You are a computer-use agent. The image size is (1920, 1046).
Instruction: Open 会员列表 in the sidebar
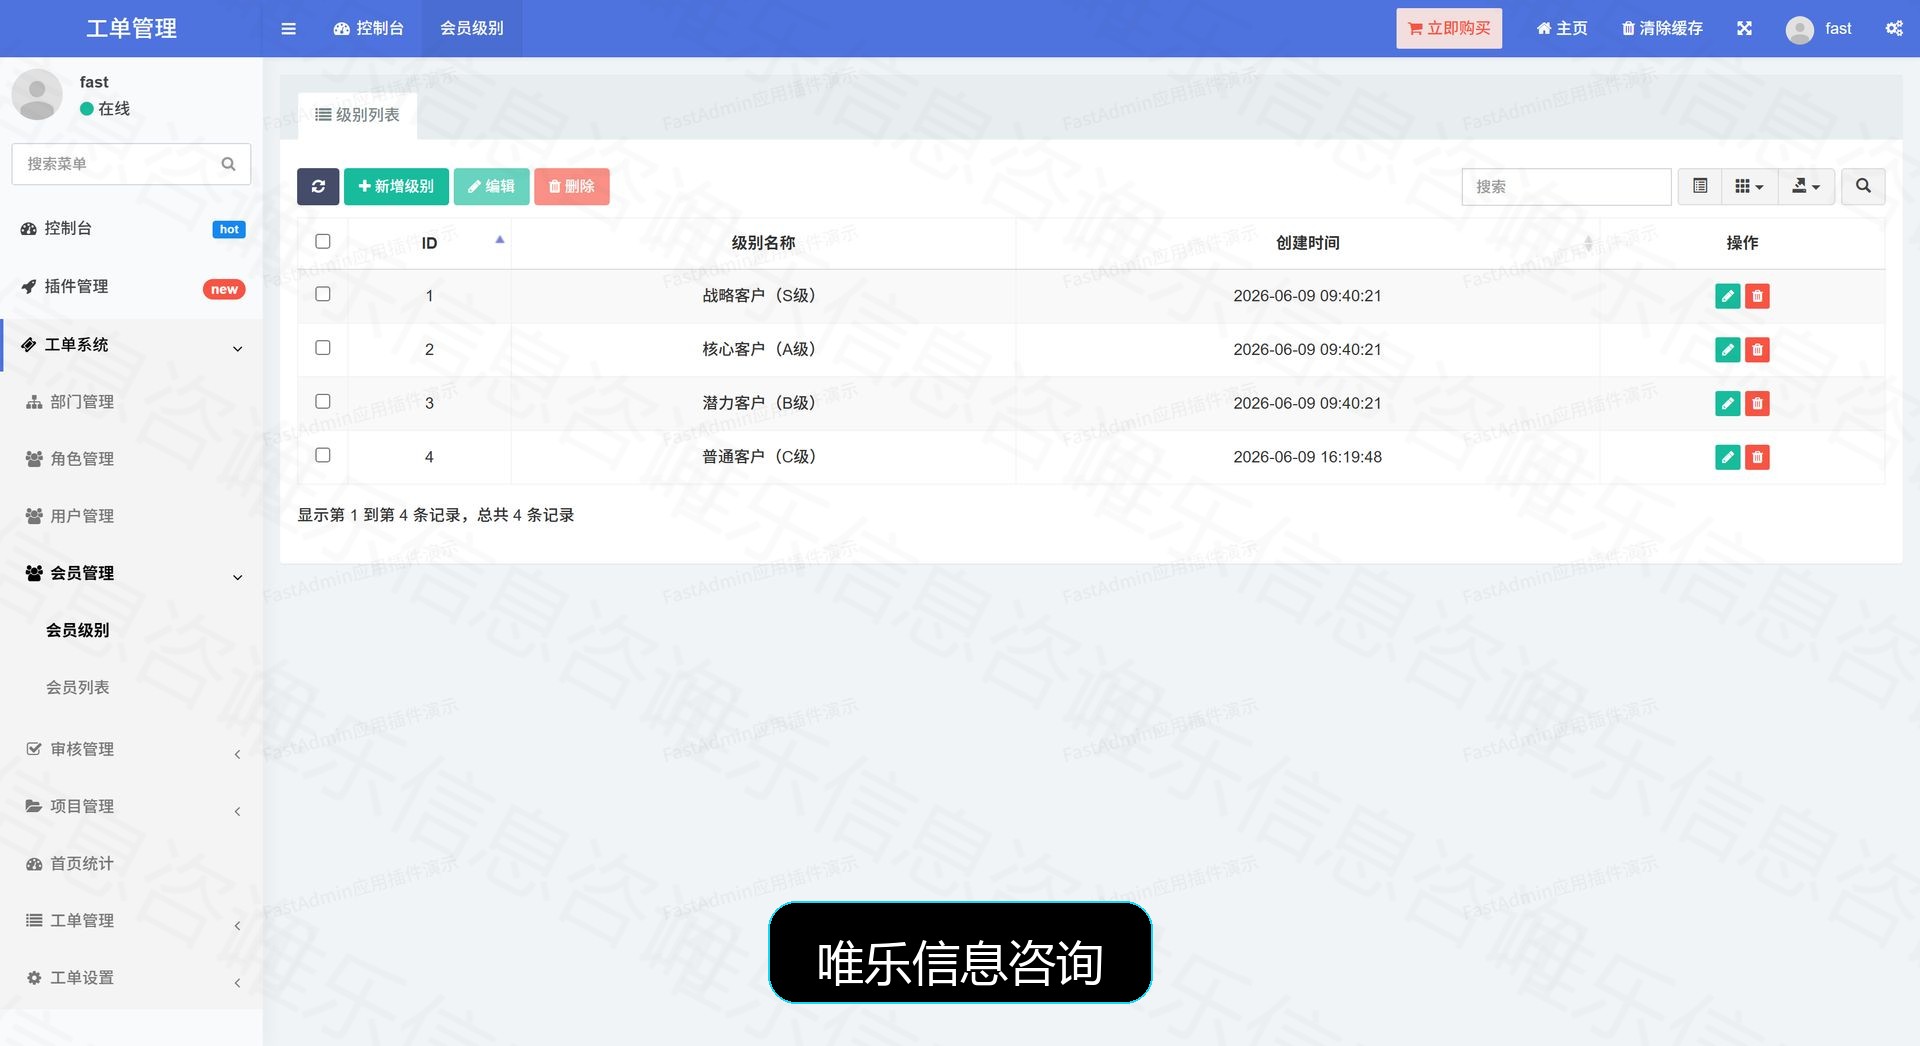click(x=78, y=687)
